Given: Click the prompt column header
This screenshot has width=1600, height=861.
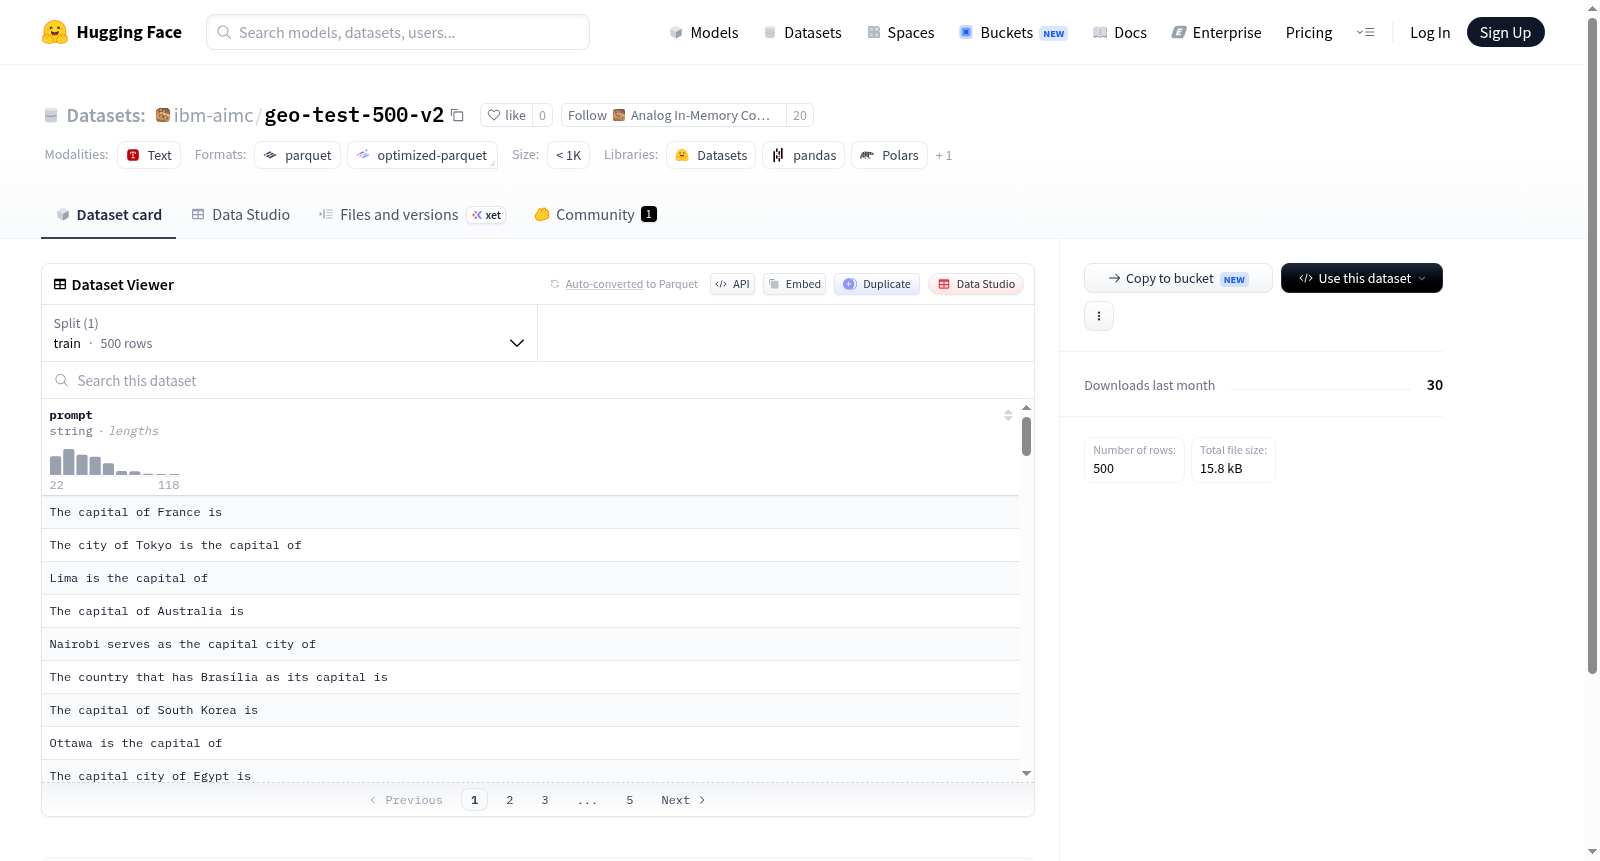Looking at the screenshot, I should [71, 415].
